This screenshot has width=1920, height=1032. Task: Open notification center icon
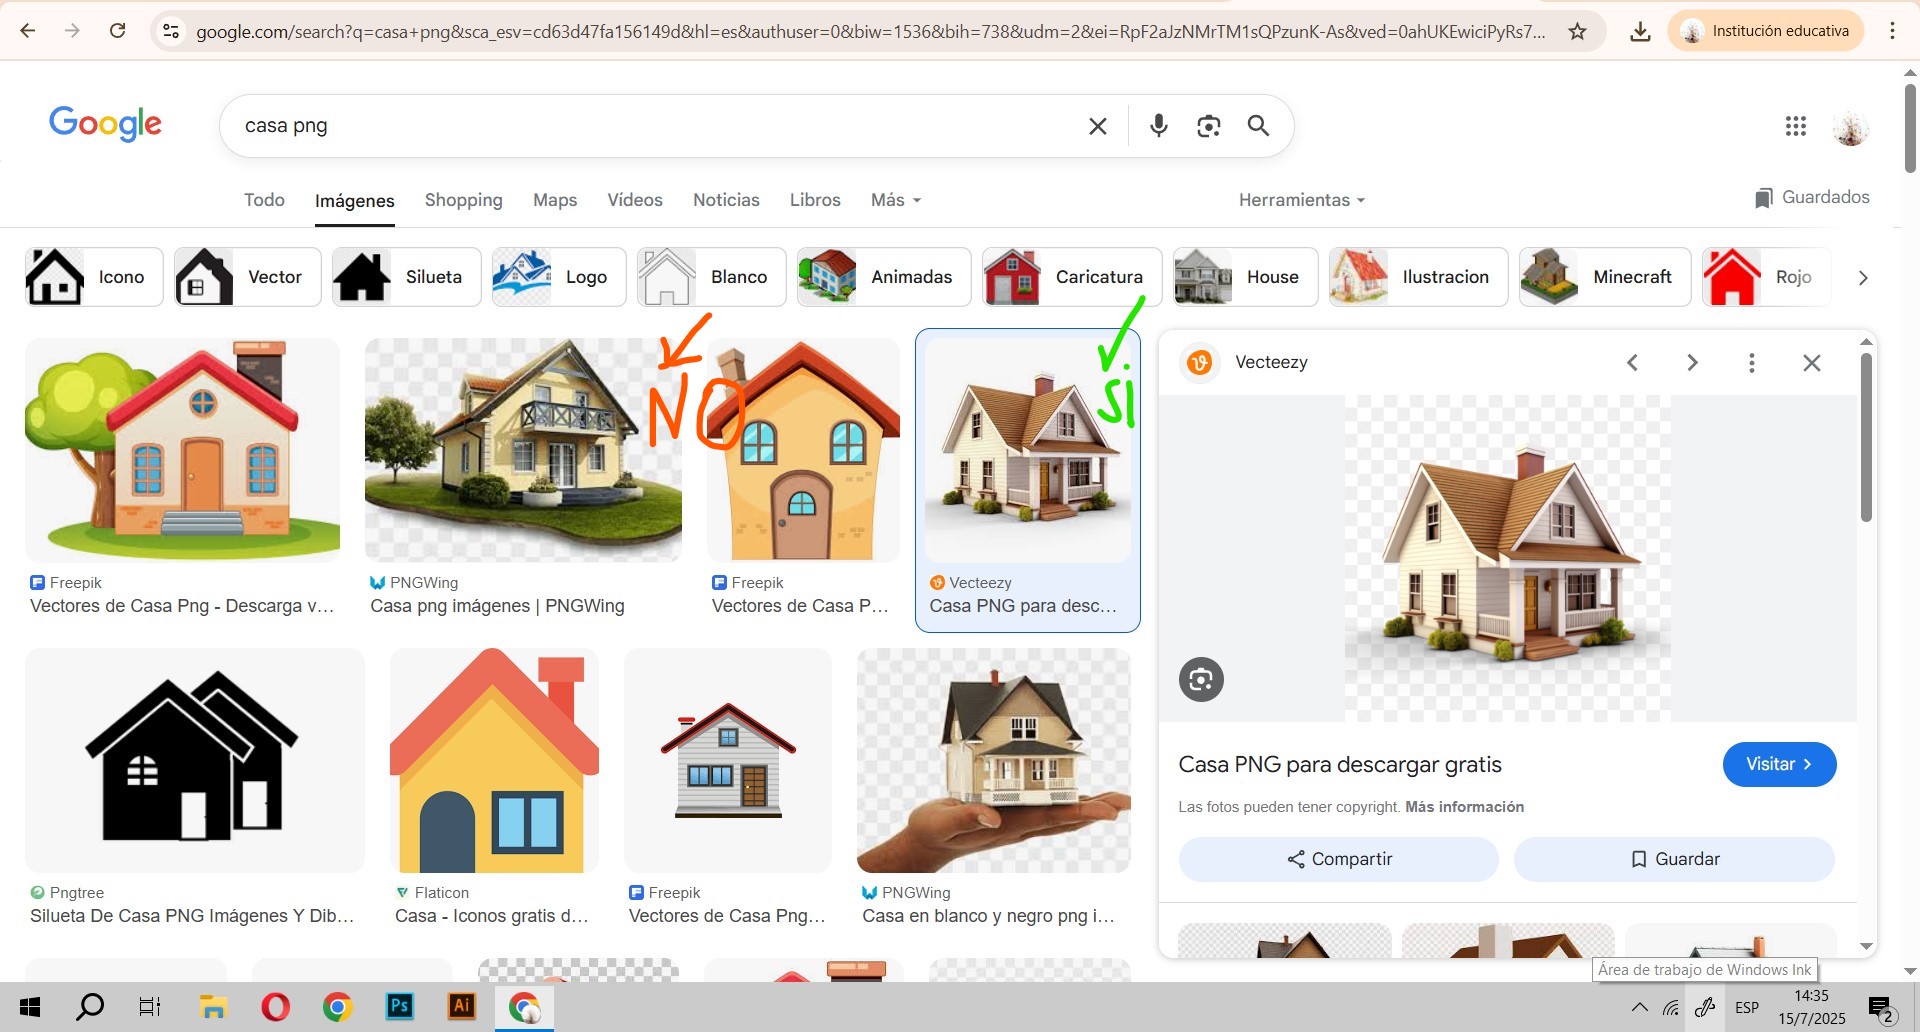[x=1881, y=1008]
